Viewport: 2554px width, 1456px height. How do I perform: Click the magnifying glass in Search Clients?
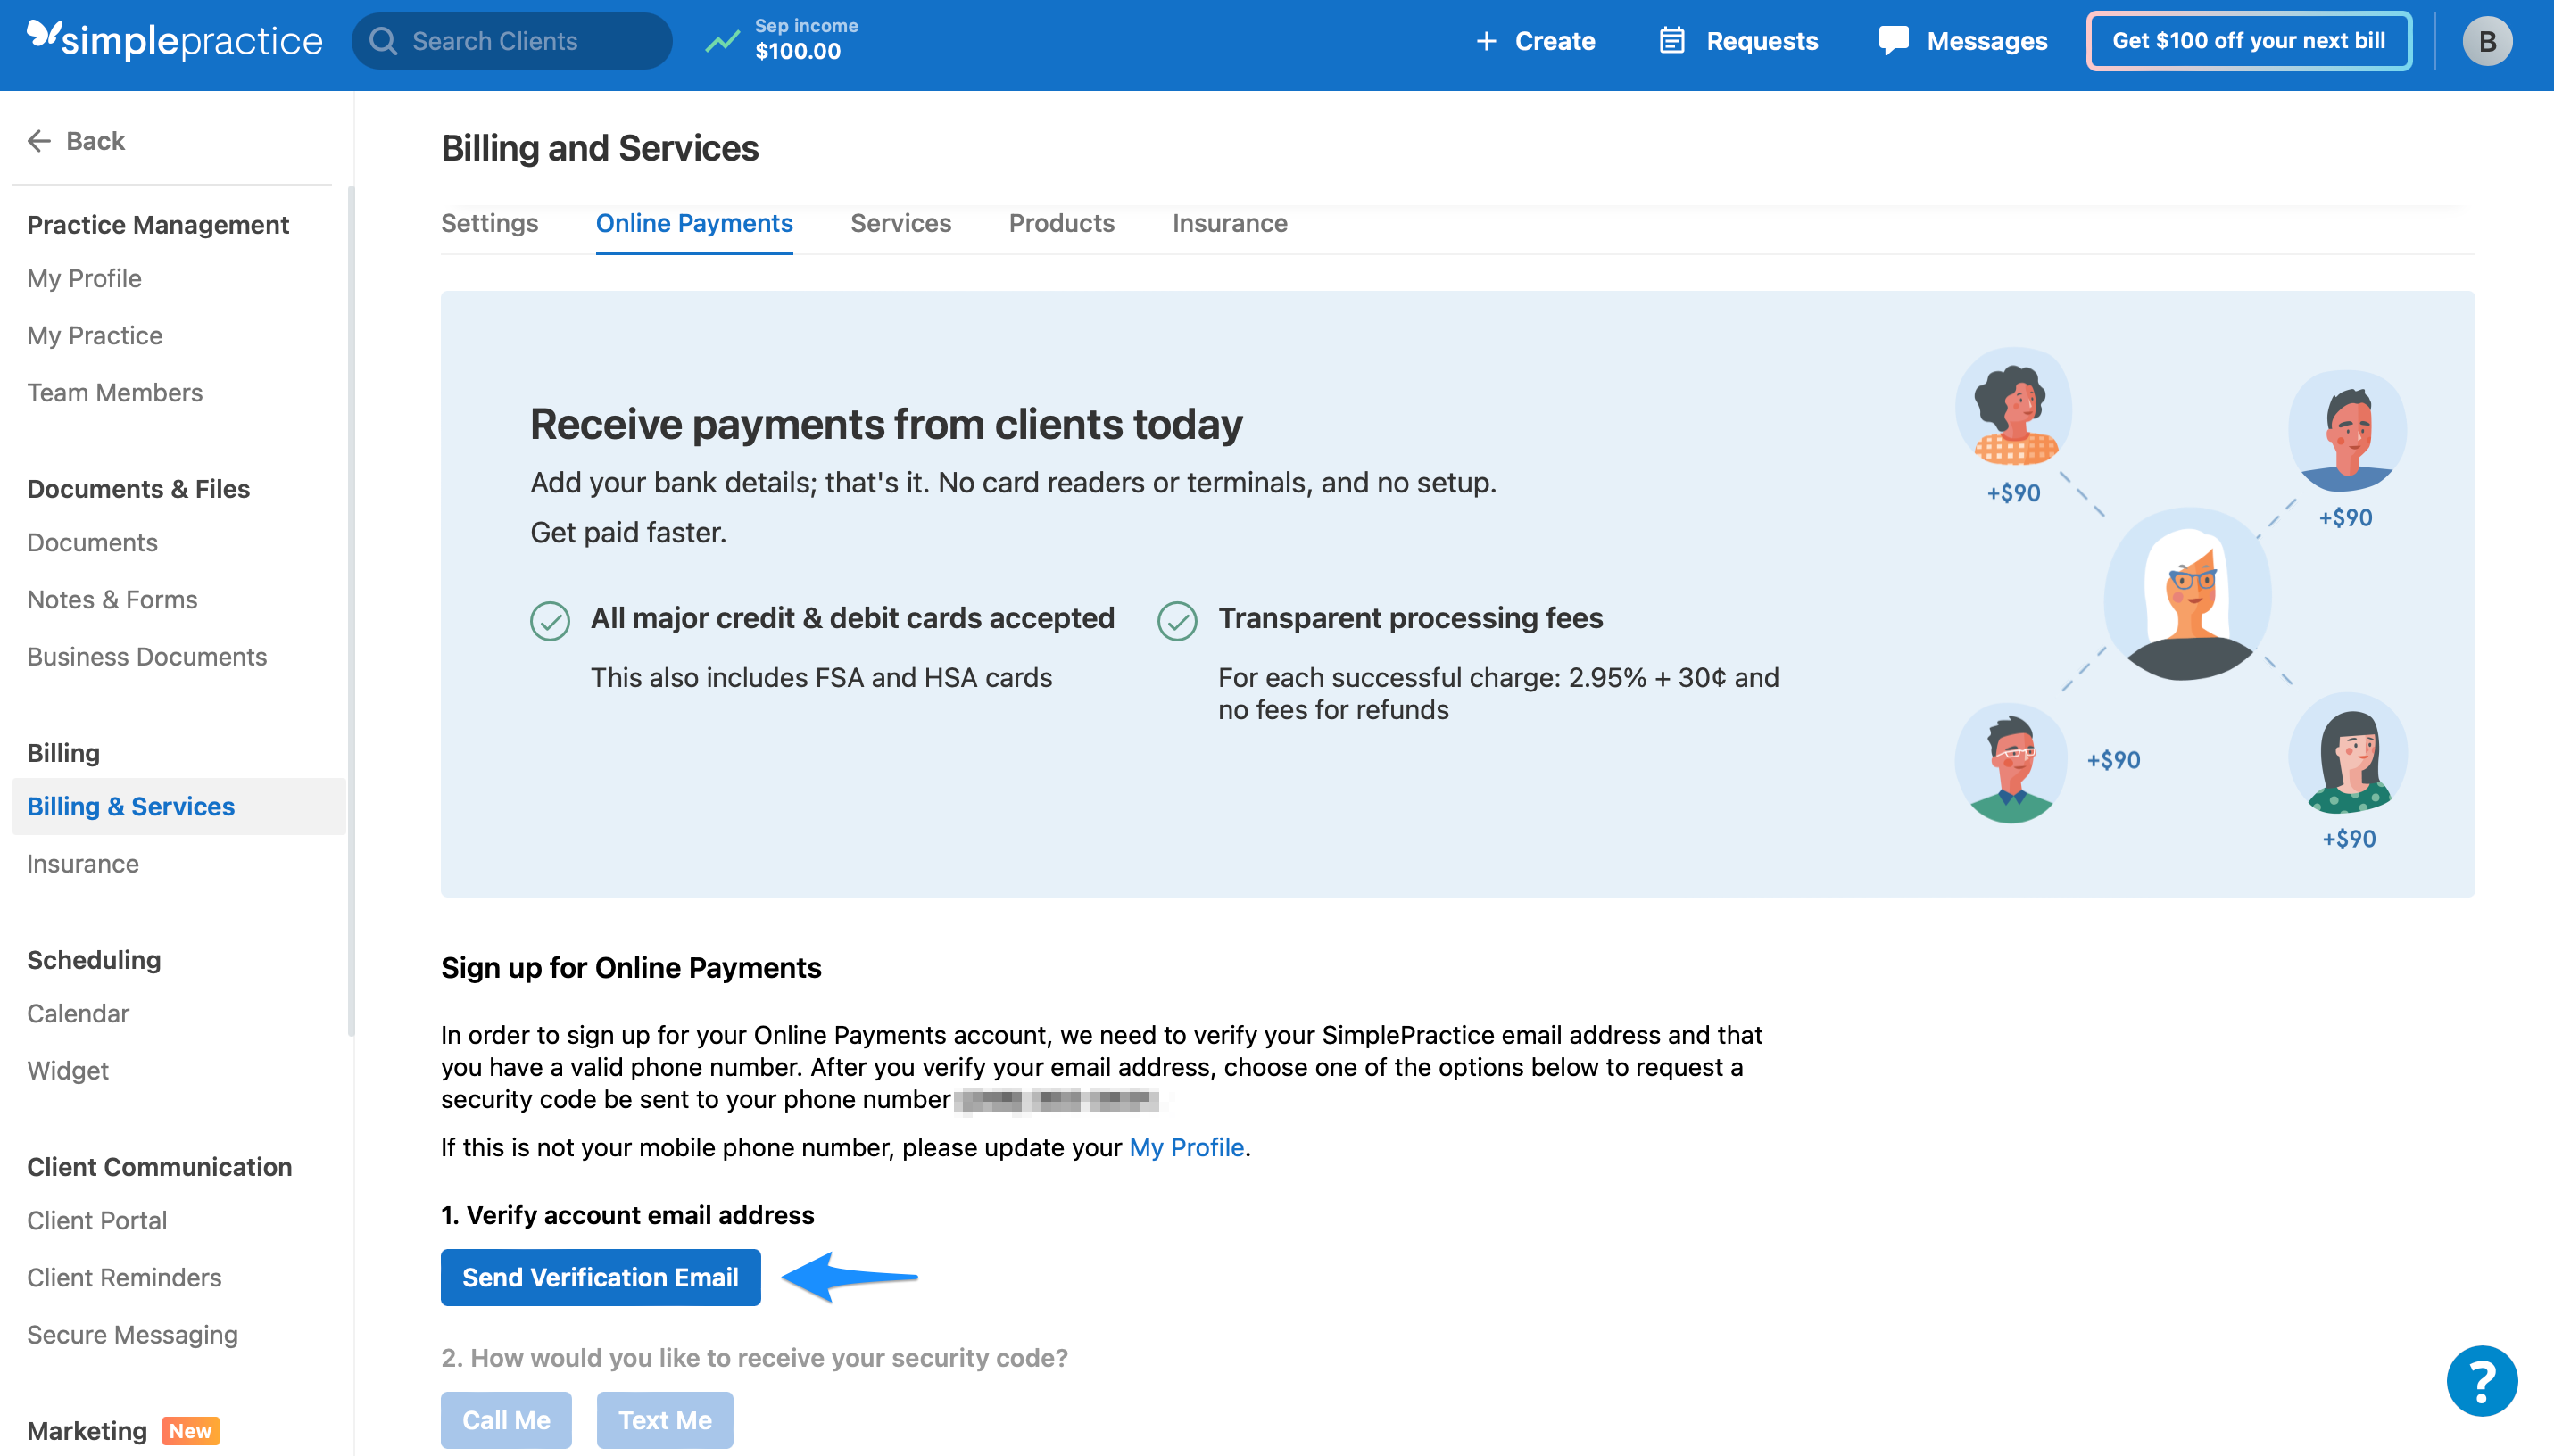coord(383,40)
